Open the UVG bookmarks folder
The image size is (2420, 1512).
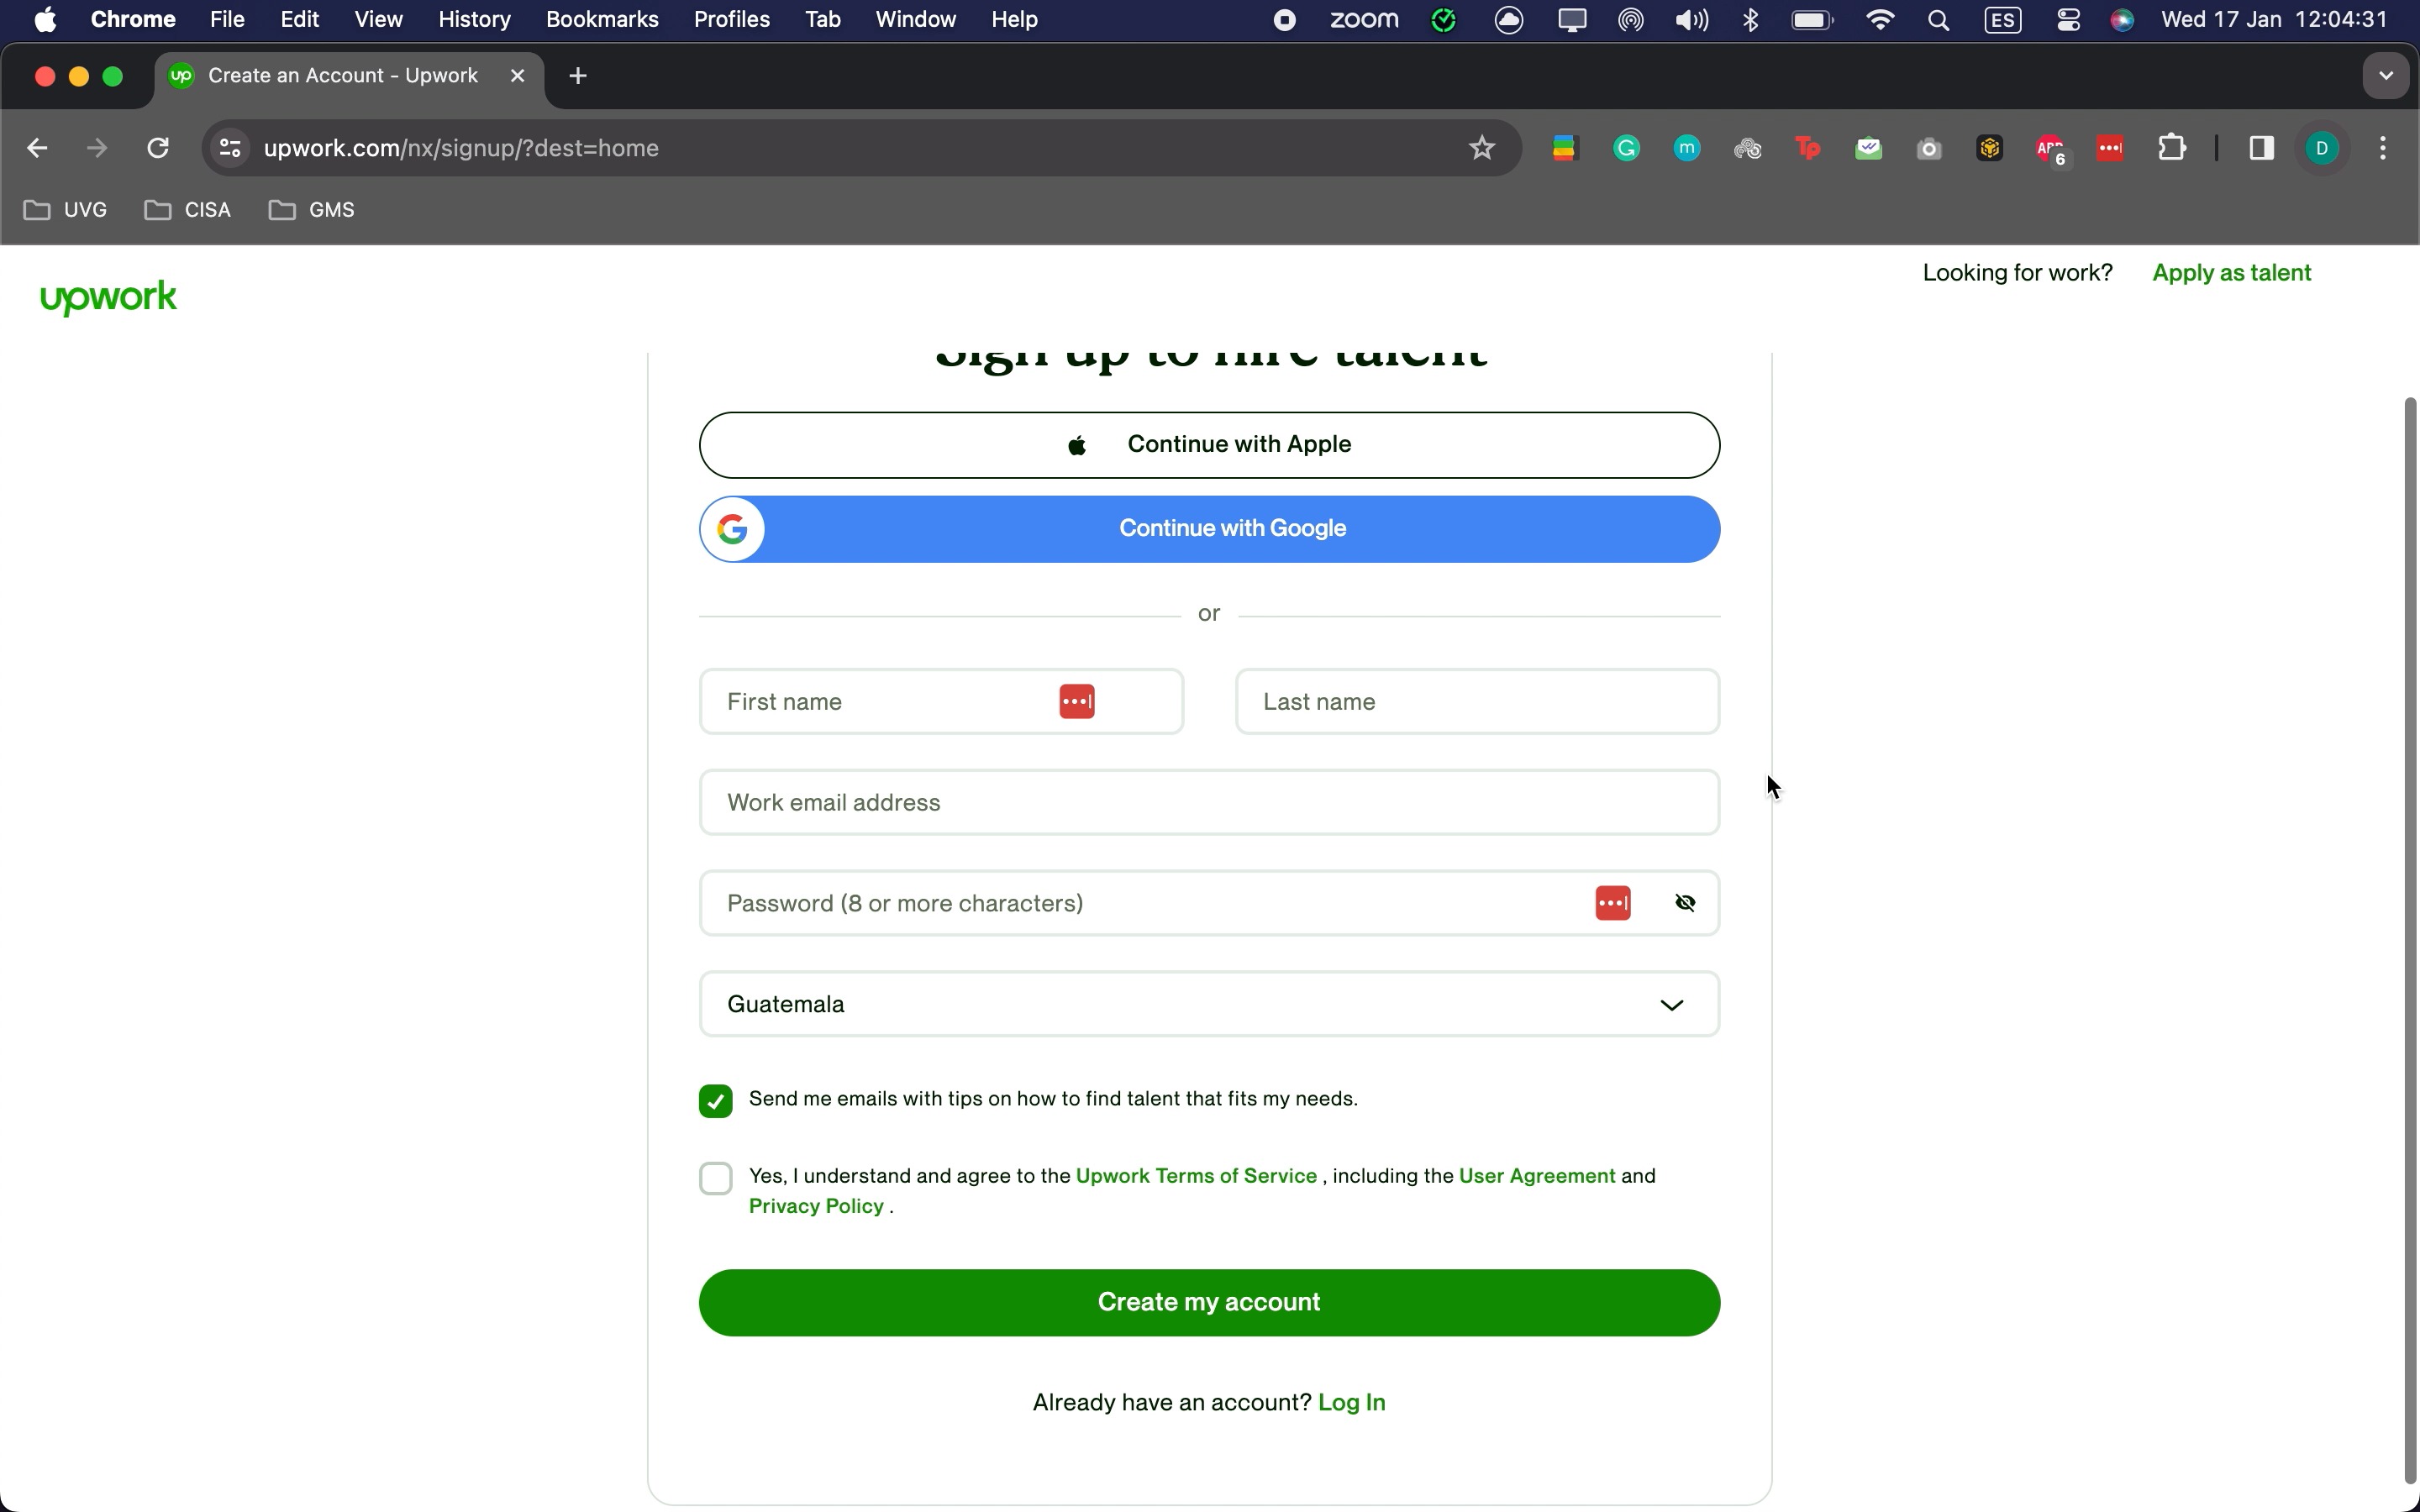(x=65, y=210)
